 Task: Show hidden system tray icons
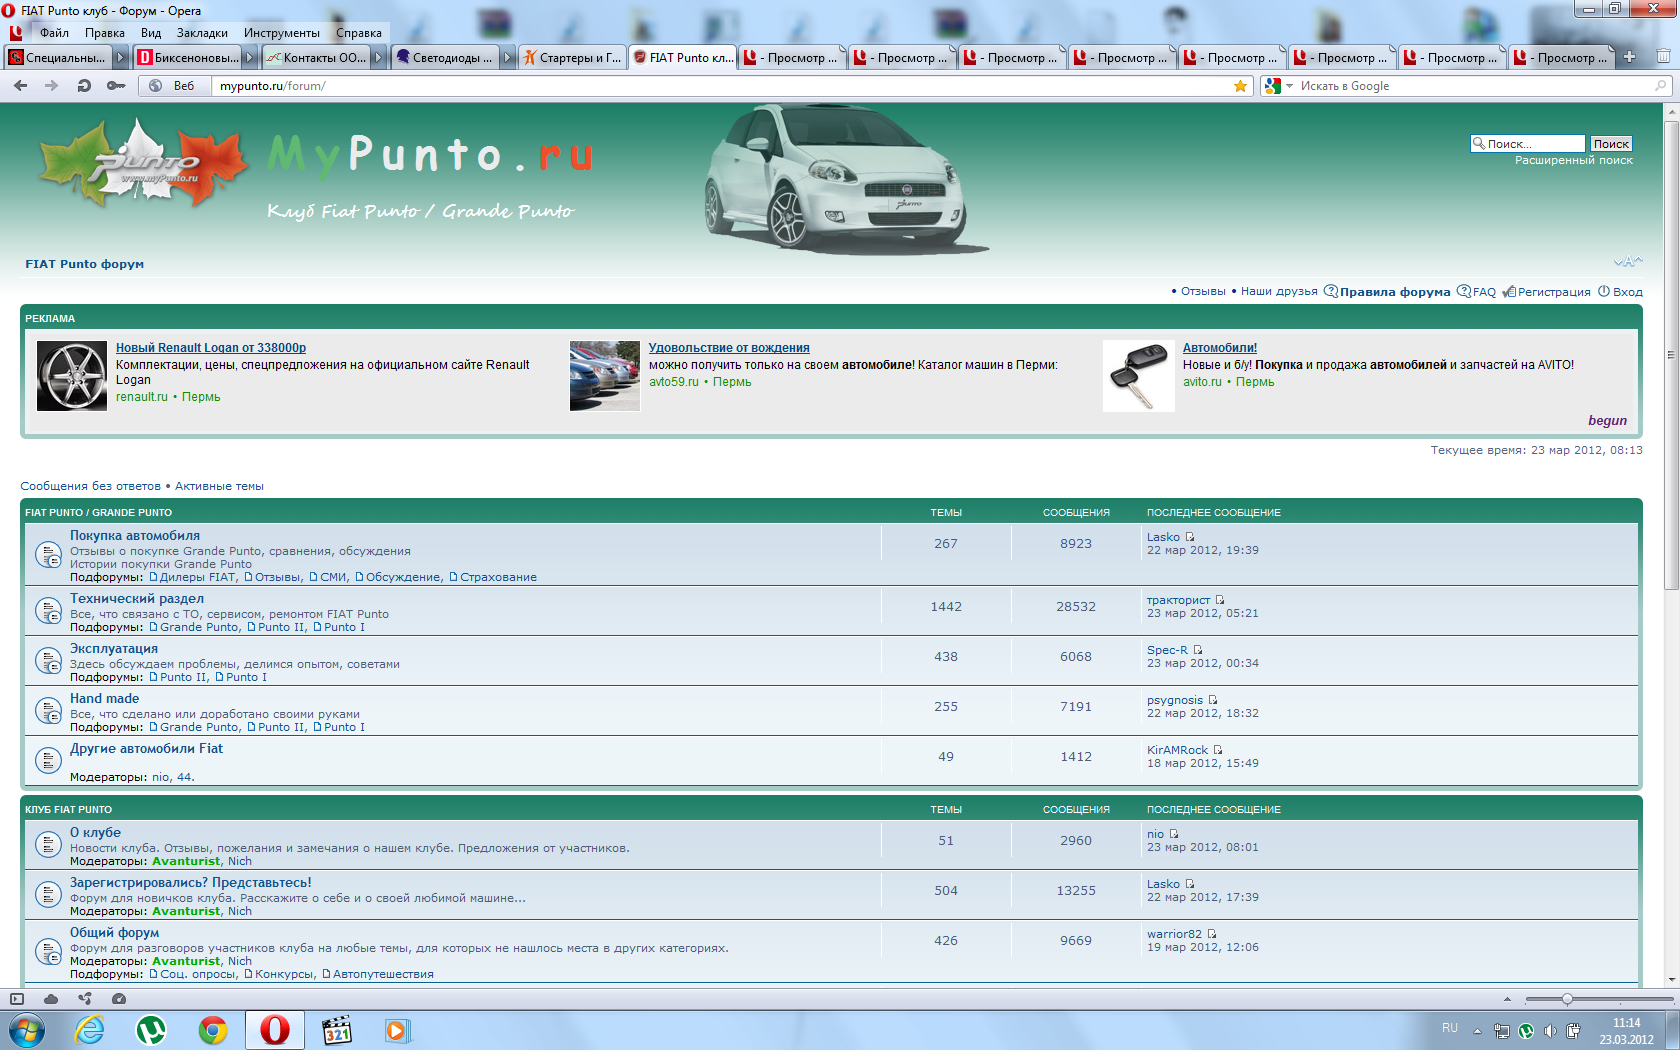[x=1477, y=1031]
